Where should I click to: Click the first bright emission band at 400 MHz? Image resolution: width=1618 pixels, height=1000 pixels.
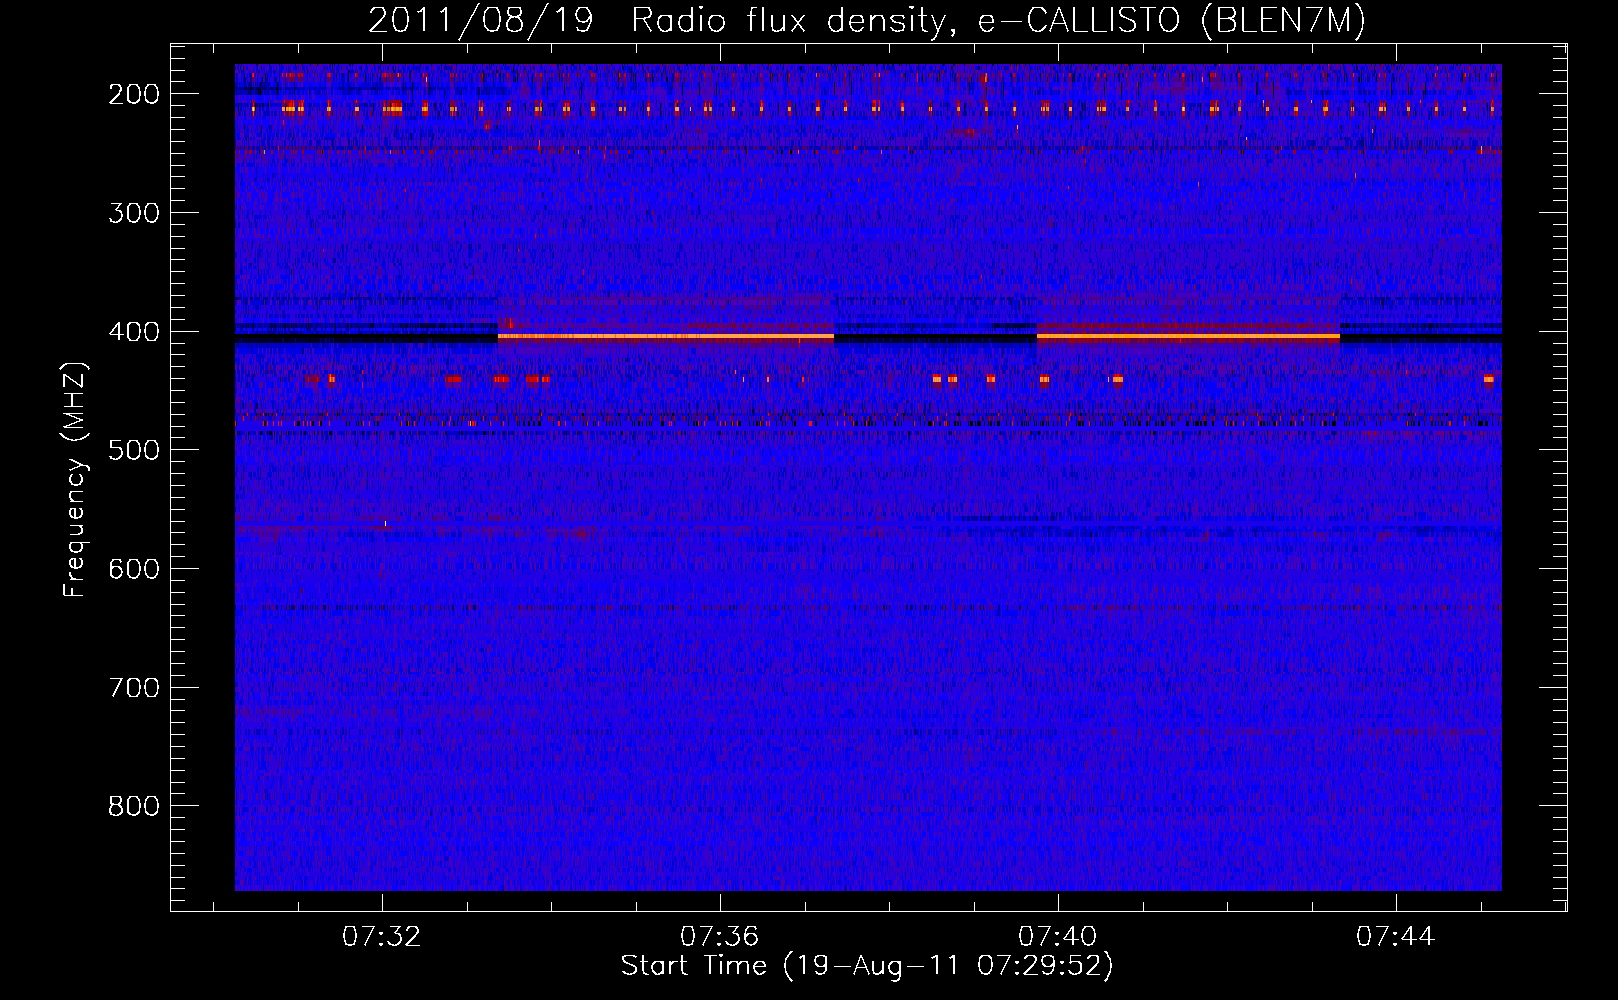point(666,337)
